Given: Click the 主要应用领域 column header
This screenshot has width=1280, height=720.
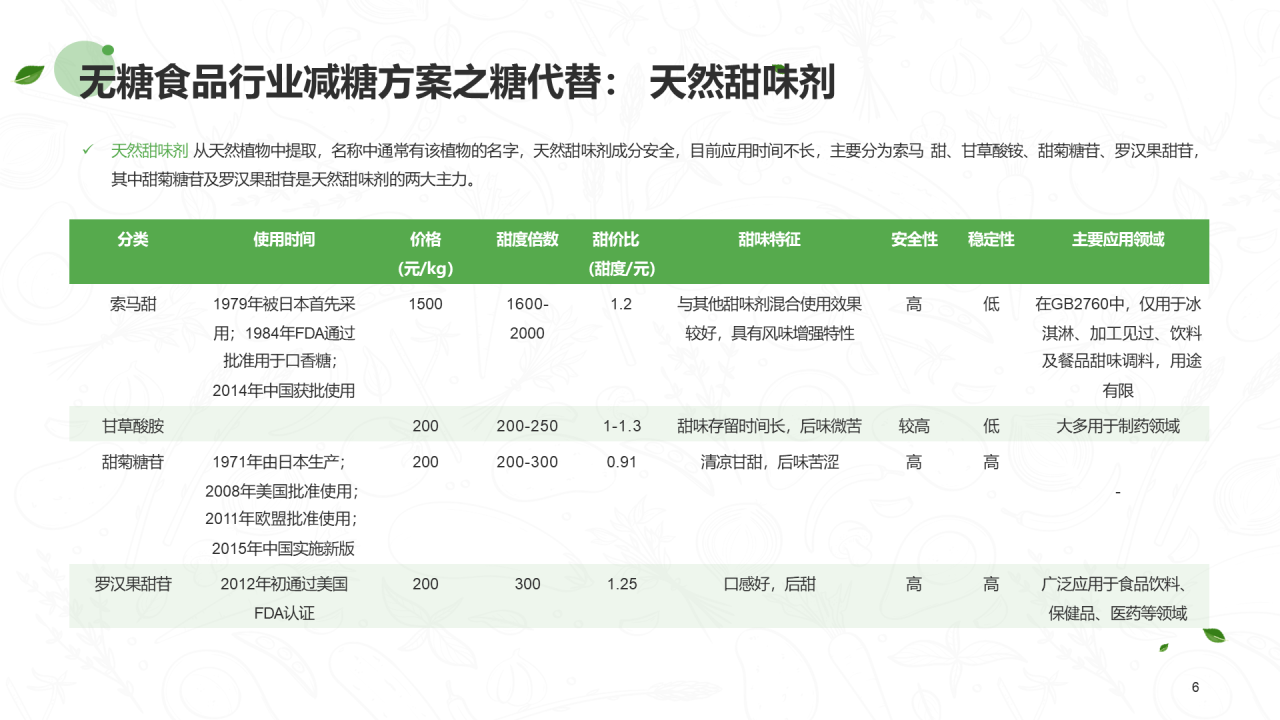Looking at the screenshot, I should tap(1118, 240).
